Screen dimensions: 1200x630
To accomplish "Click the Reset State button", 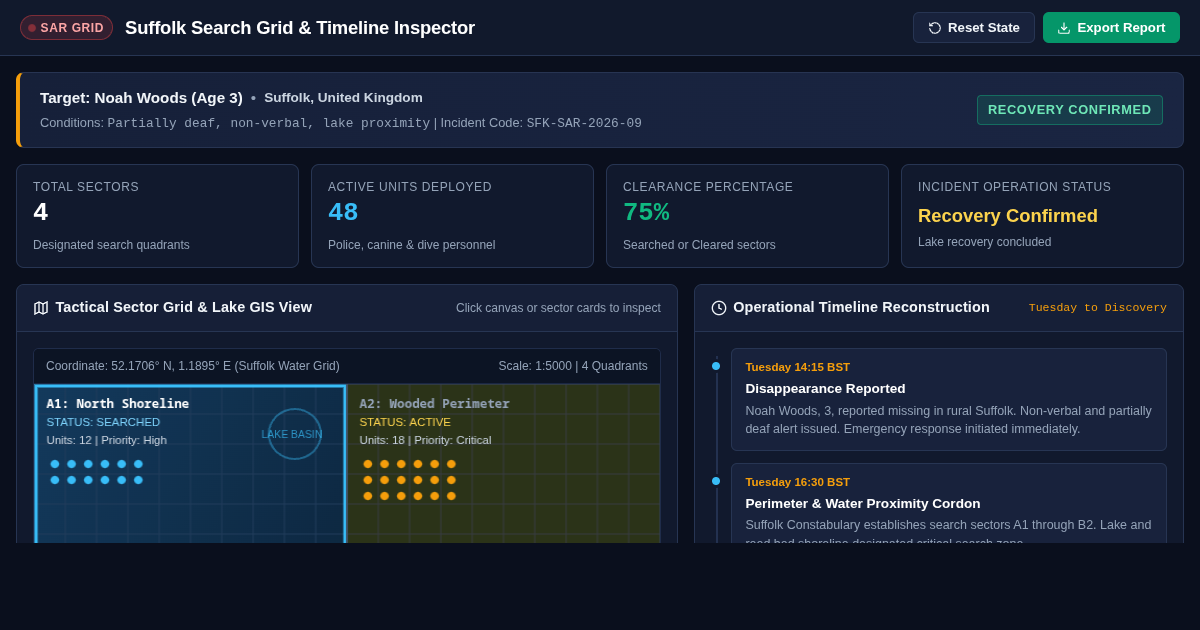I will click(x=973, y=28).
